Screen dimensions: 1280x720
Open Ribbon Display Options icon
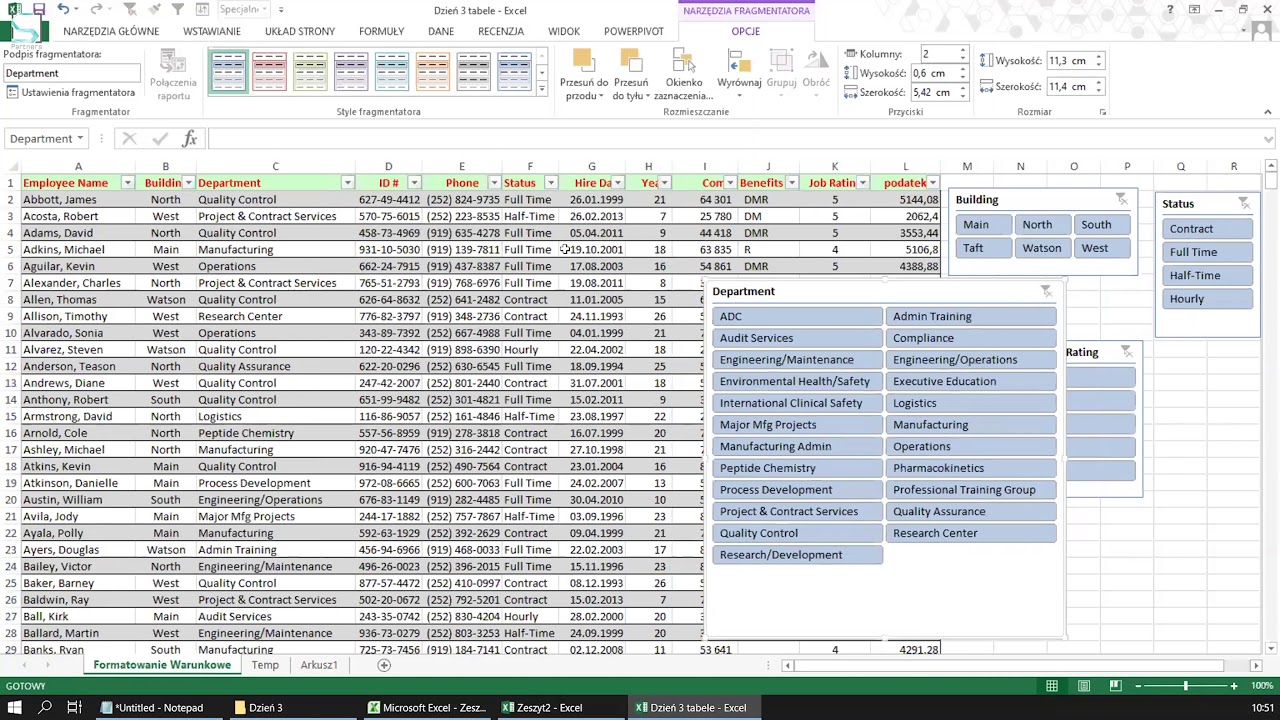click(x=1194, y=10)
